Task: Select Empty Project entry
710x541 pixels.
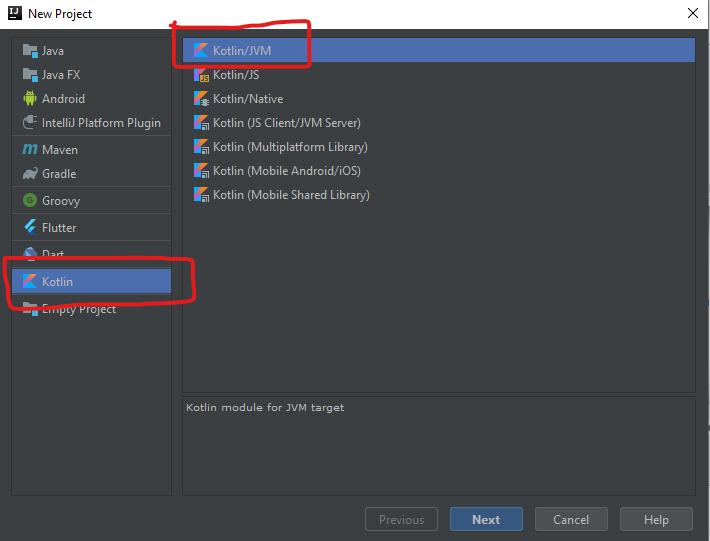Action: [x=91, y=308]
